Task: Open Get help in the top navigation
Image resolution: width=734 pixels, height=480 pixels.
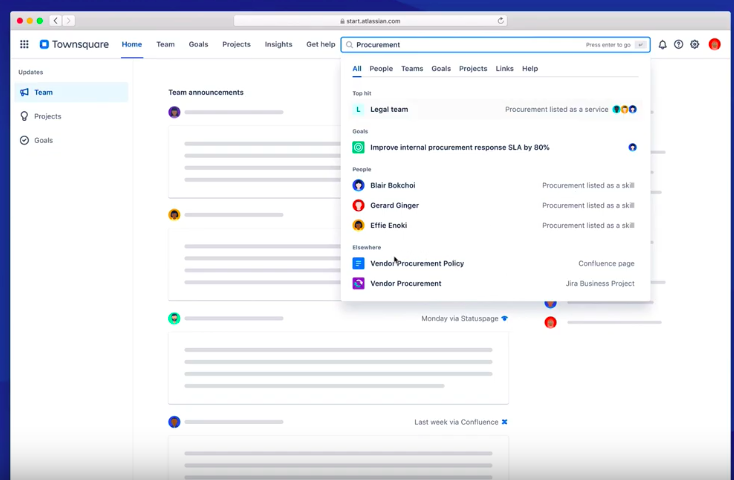Action: tap(321, 44)
